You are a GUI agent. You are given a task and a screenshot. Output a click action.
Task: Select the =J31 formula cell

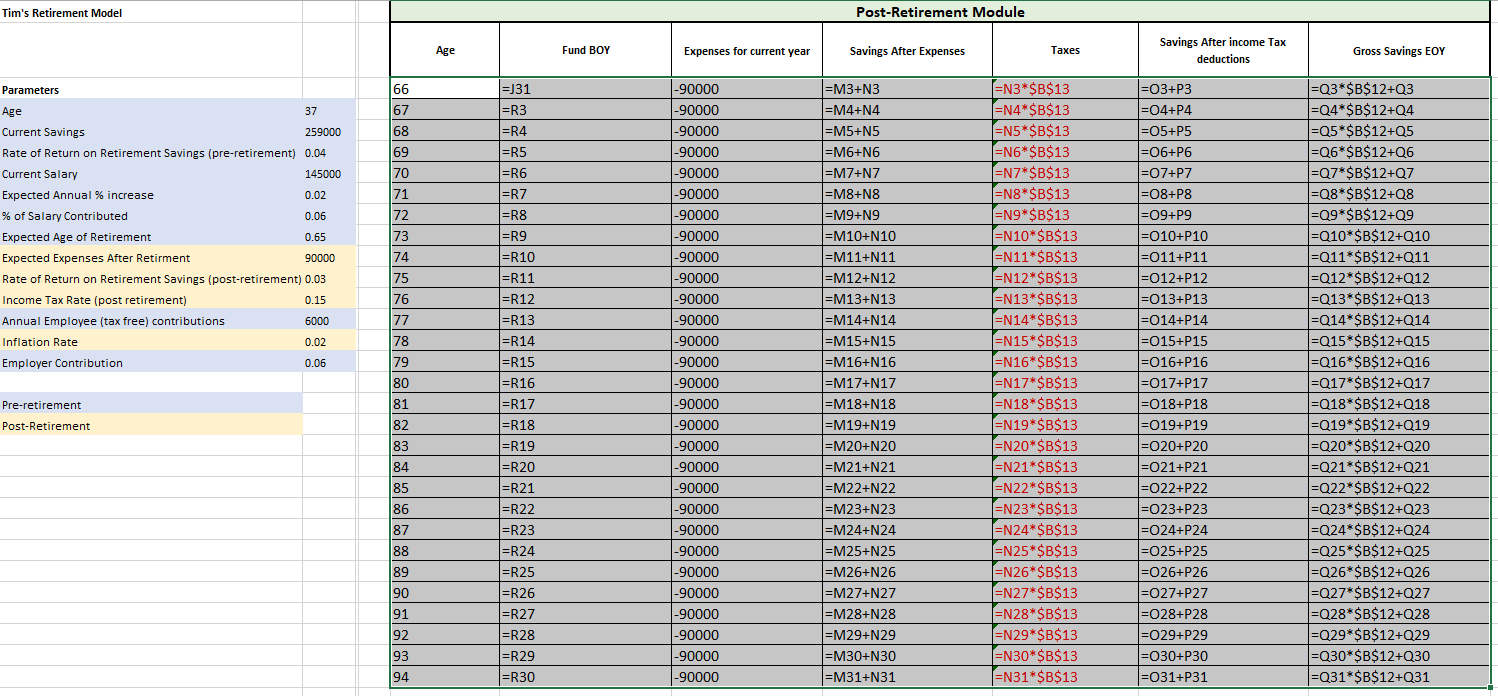point(585,89)
